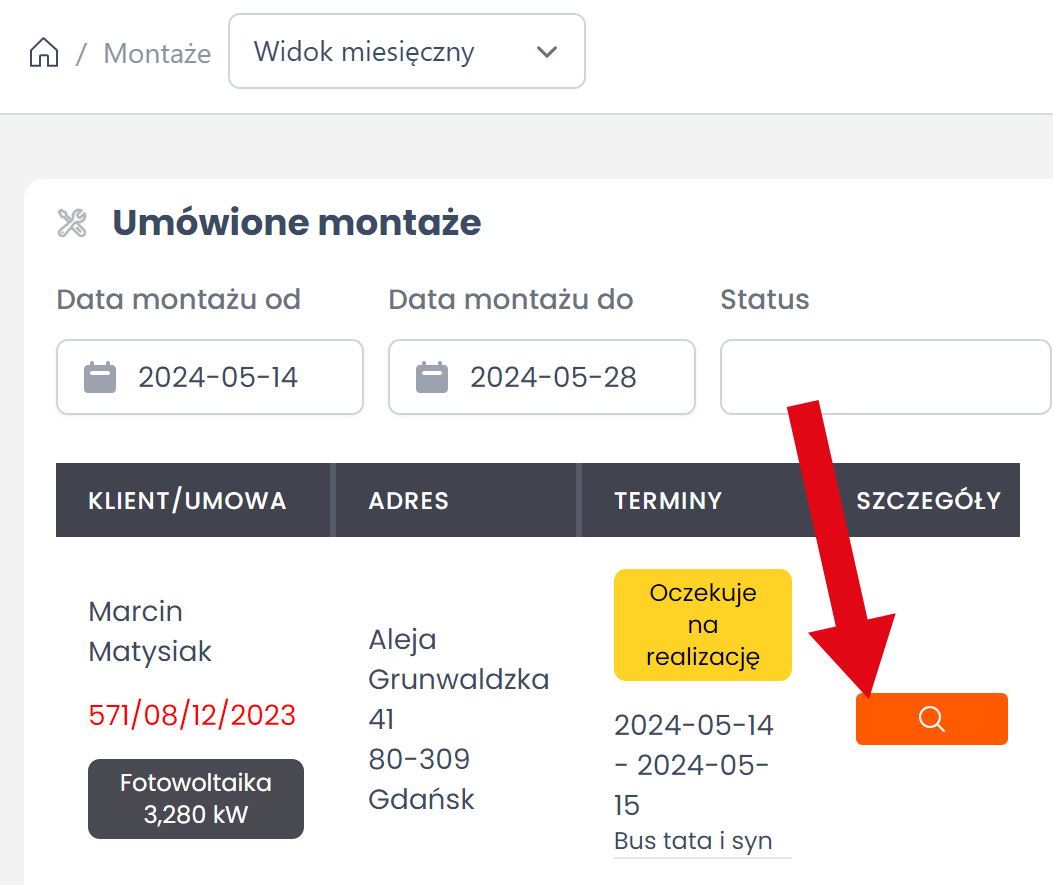Click the wrench icon beside Umówione montaże
Image resolution: width=1053 pixels, height=885 pixels.
pyautogui.click(x=73, y=223)
